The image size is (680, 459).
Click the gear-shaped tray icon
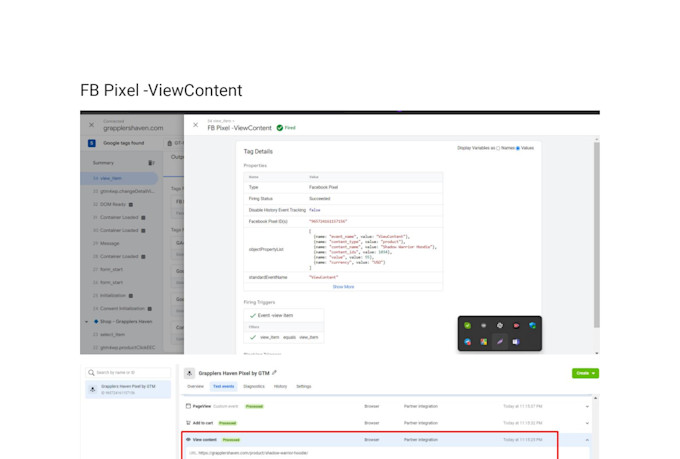500,325
